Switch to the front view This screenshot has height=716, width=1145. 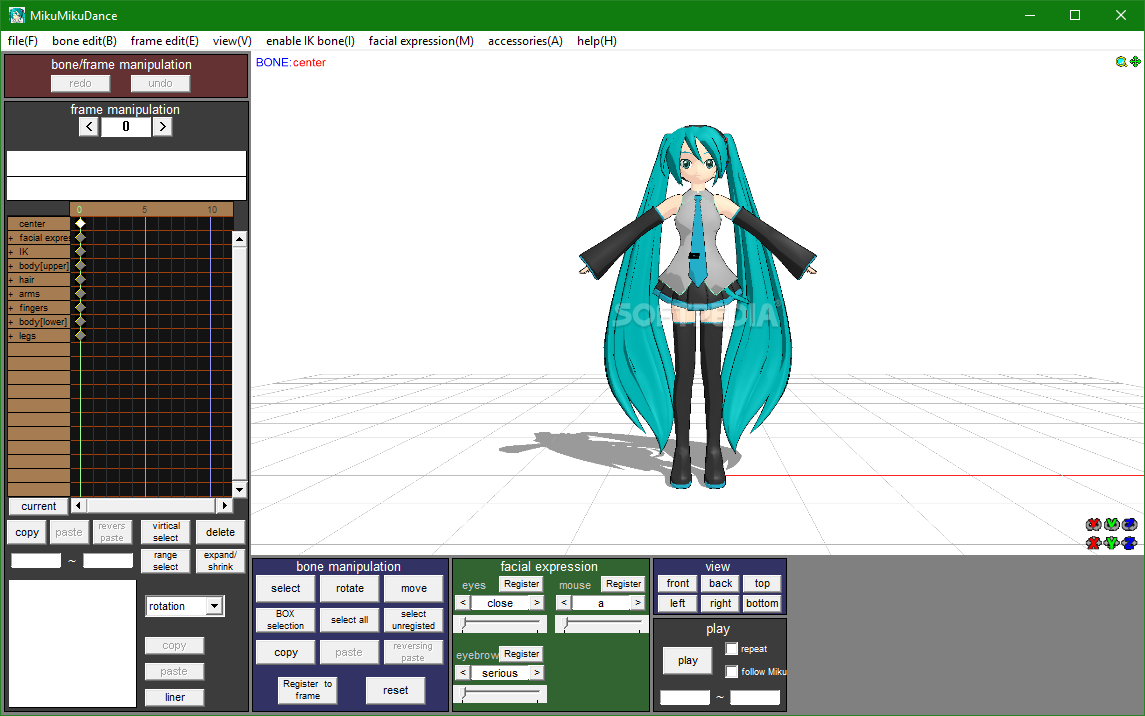tap(678, 583)
